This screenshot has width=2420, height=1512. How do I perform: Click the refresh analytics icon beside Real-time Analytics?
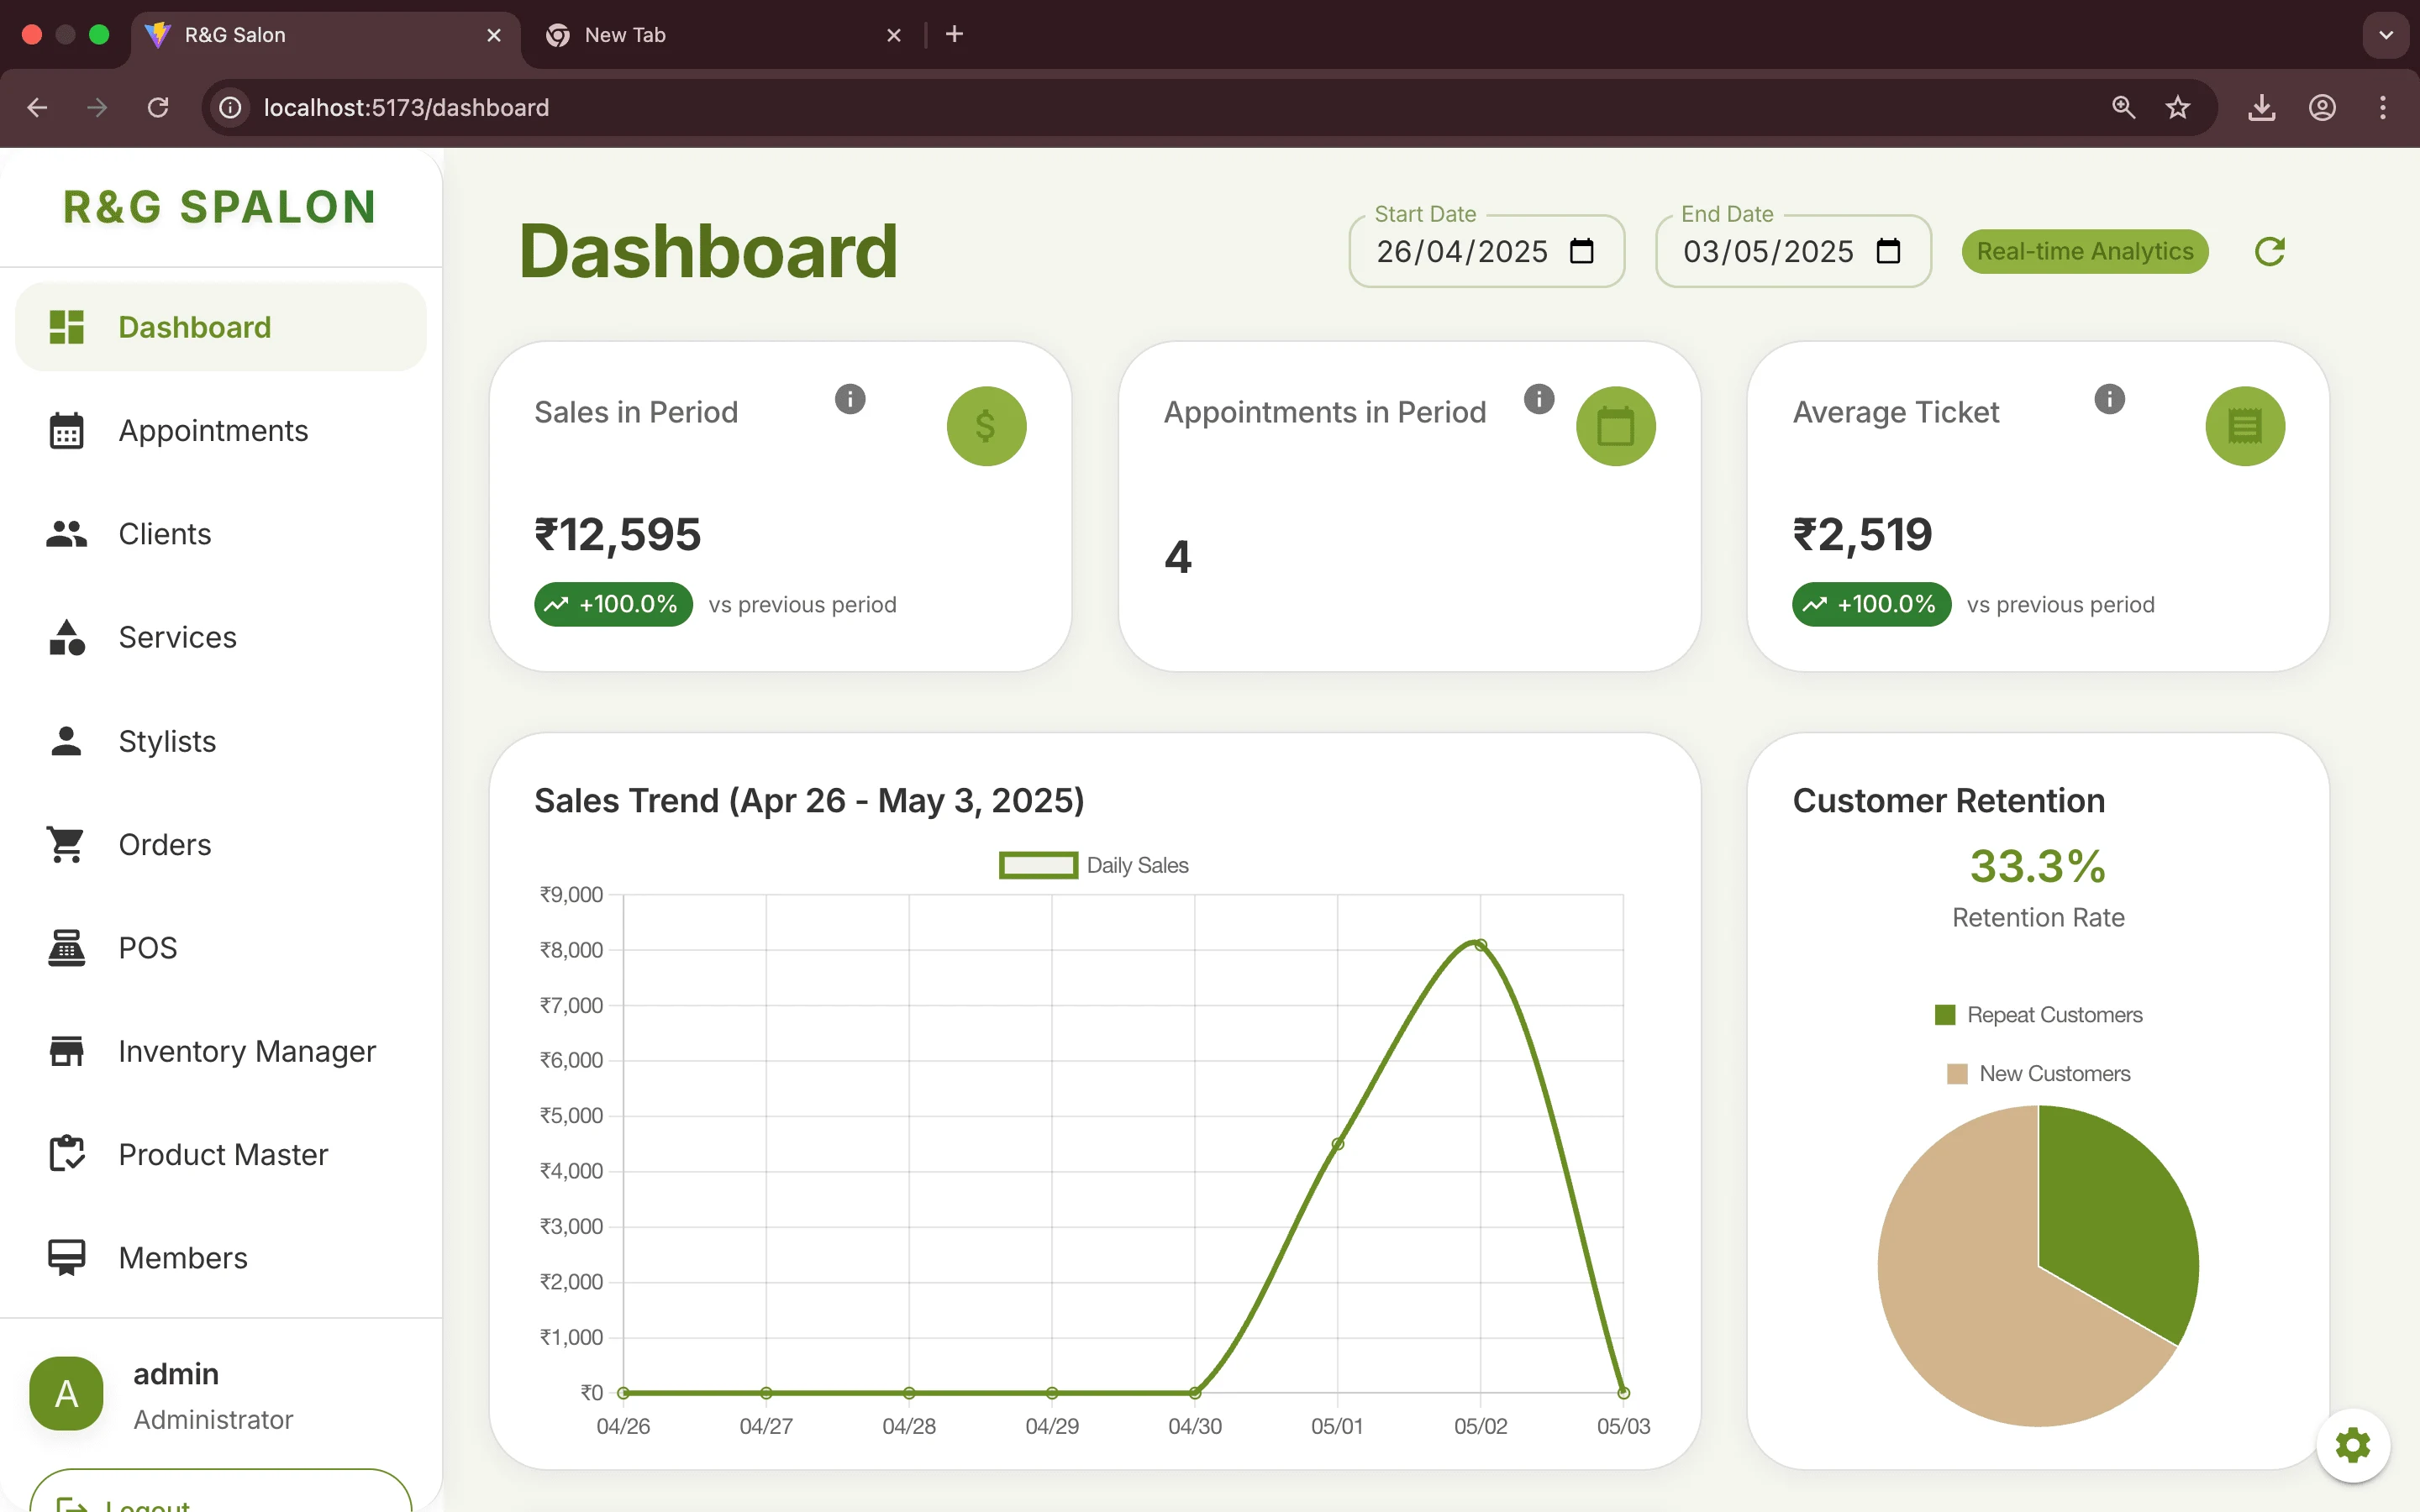point(2269,251)
